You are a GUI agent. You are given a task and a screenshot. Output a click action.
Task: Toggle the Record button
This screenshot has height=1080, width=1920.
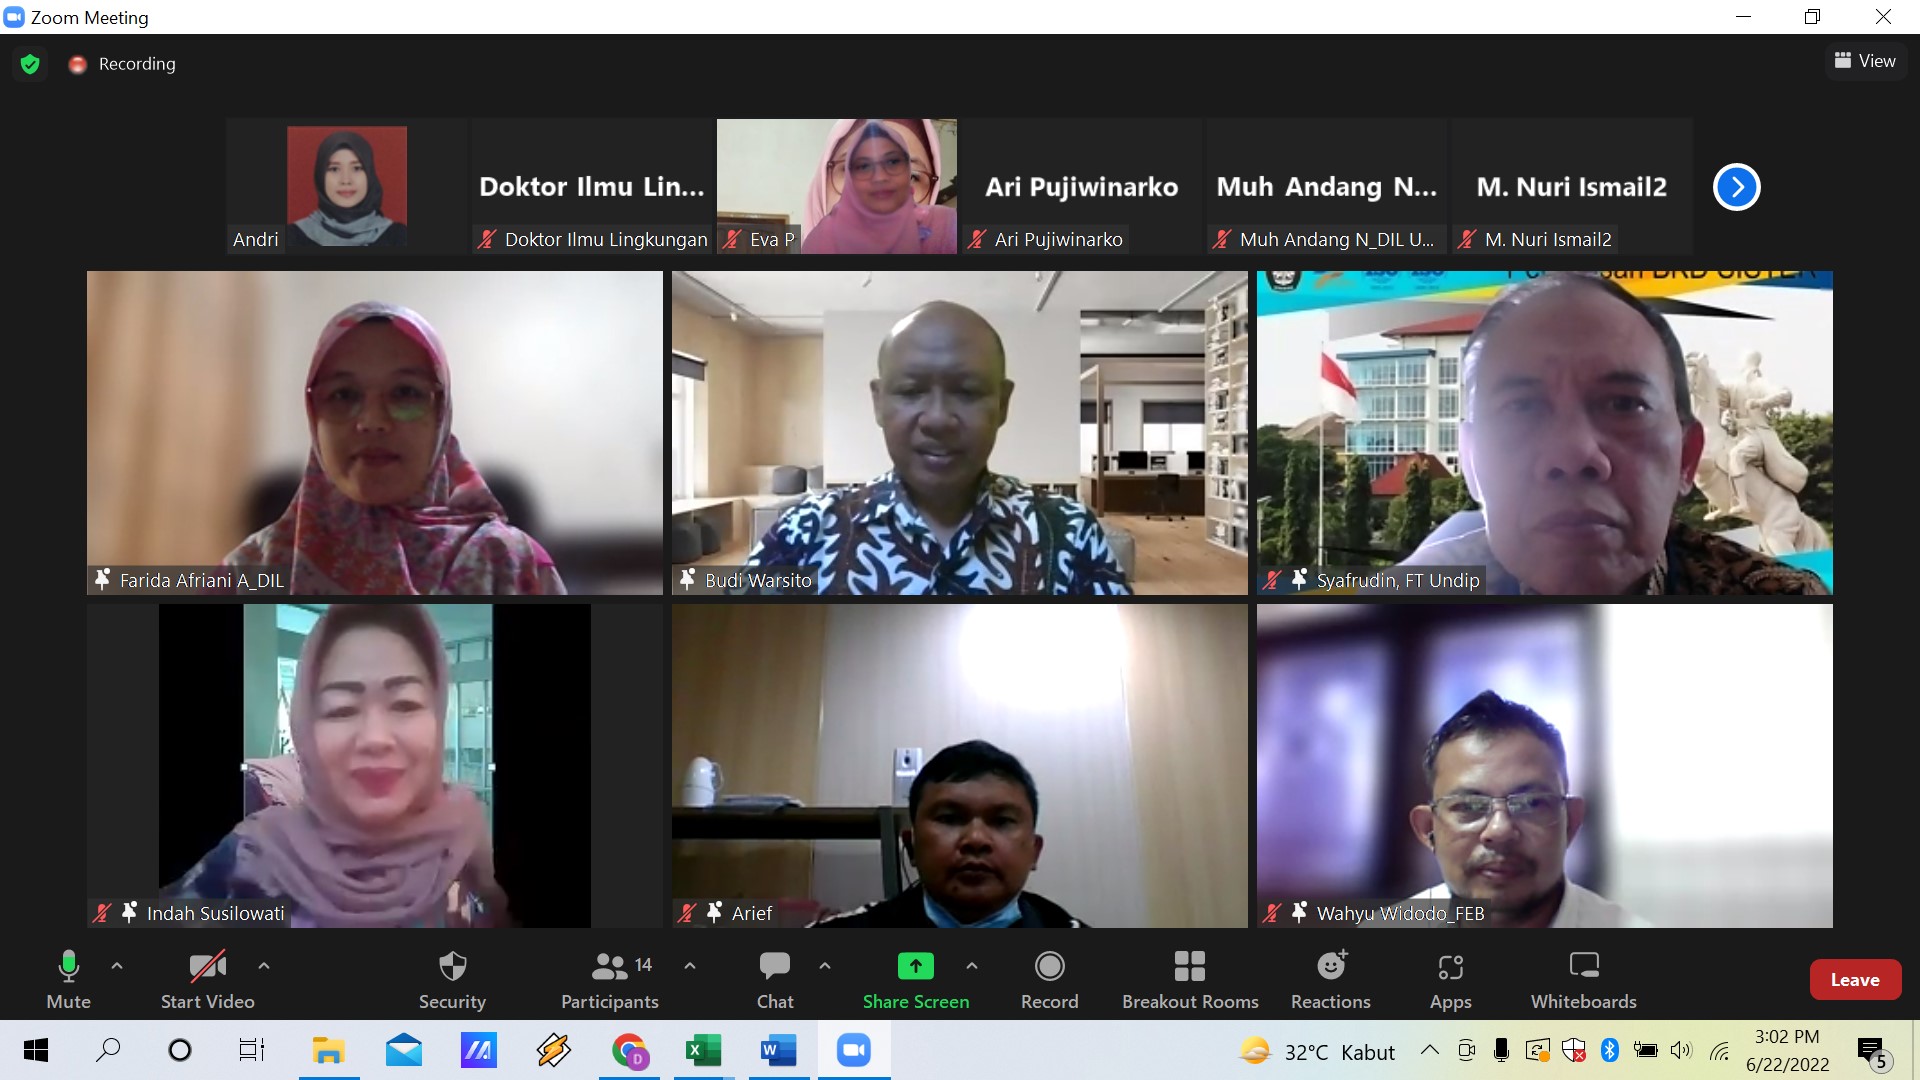click(1049, 979)
